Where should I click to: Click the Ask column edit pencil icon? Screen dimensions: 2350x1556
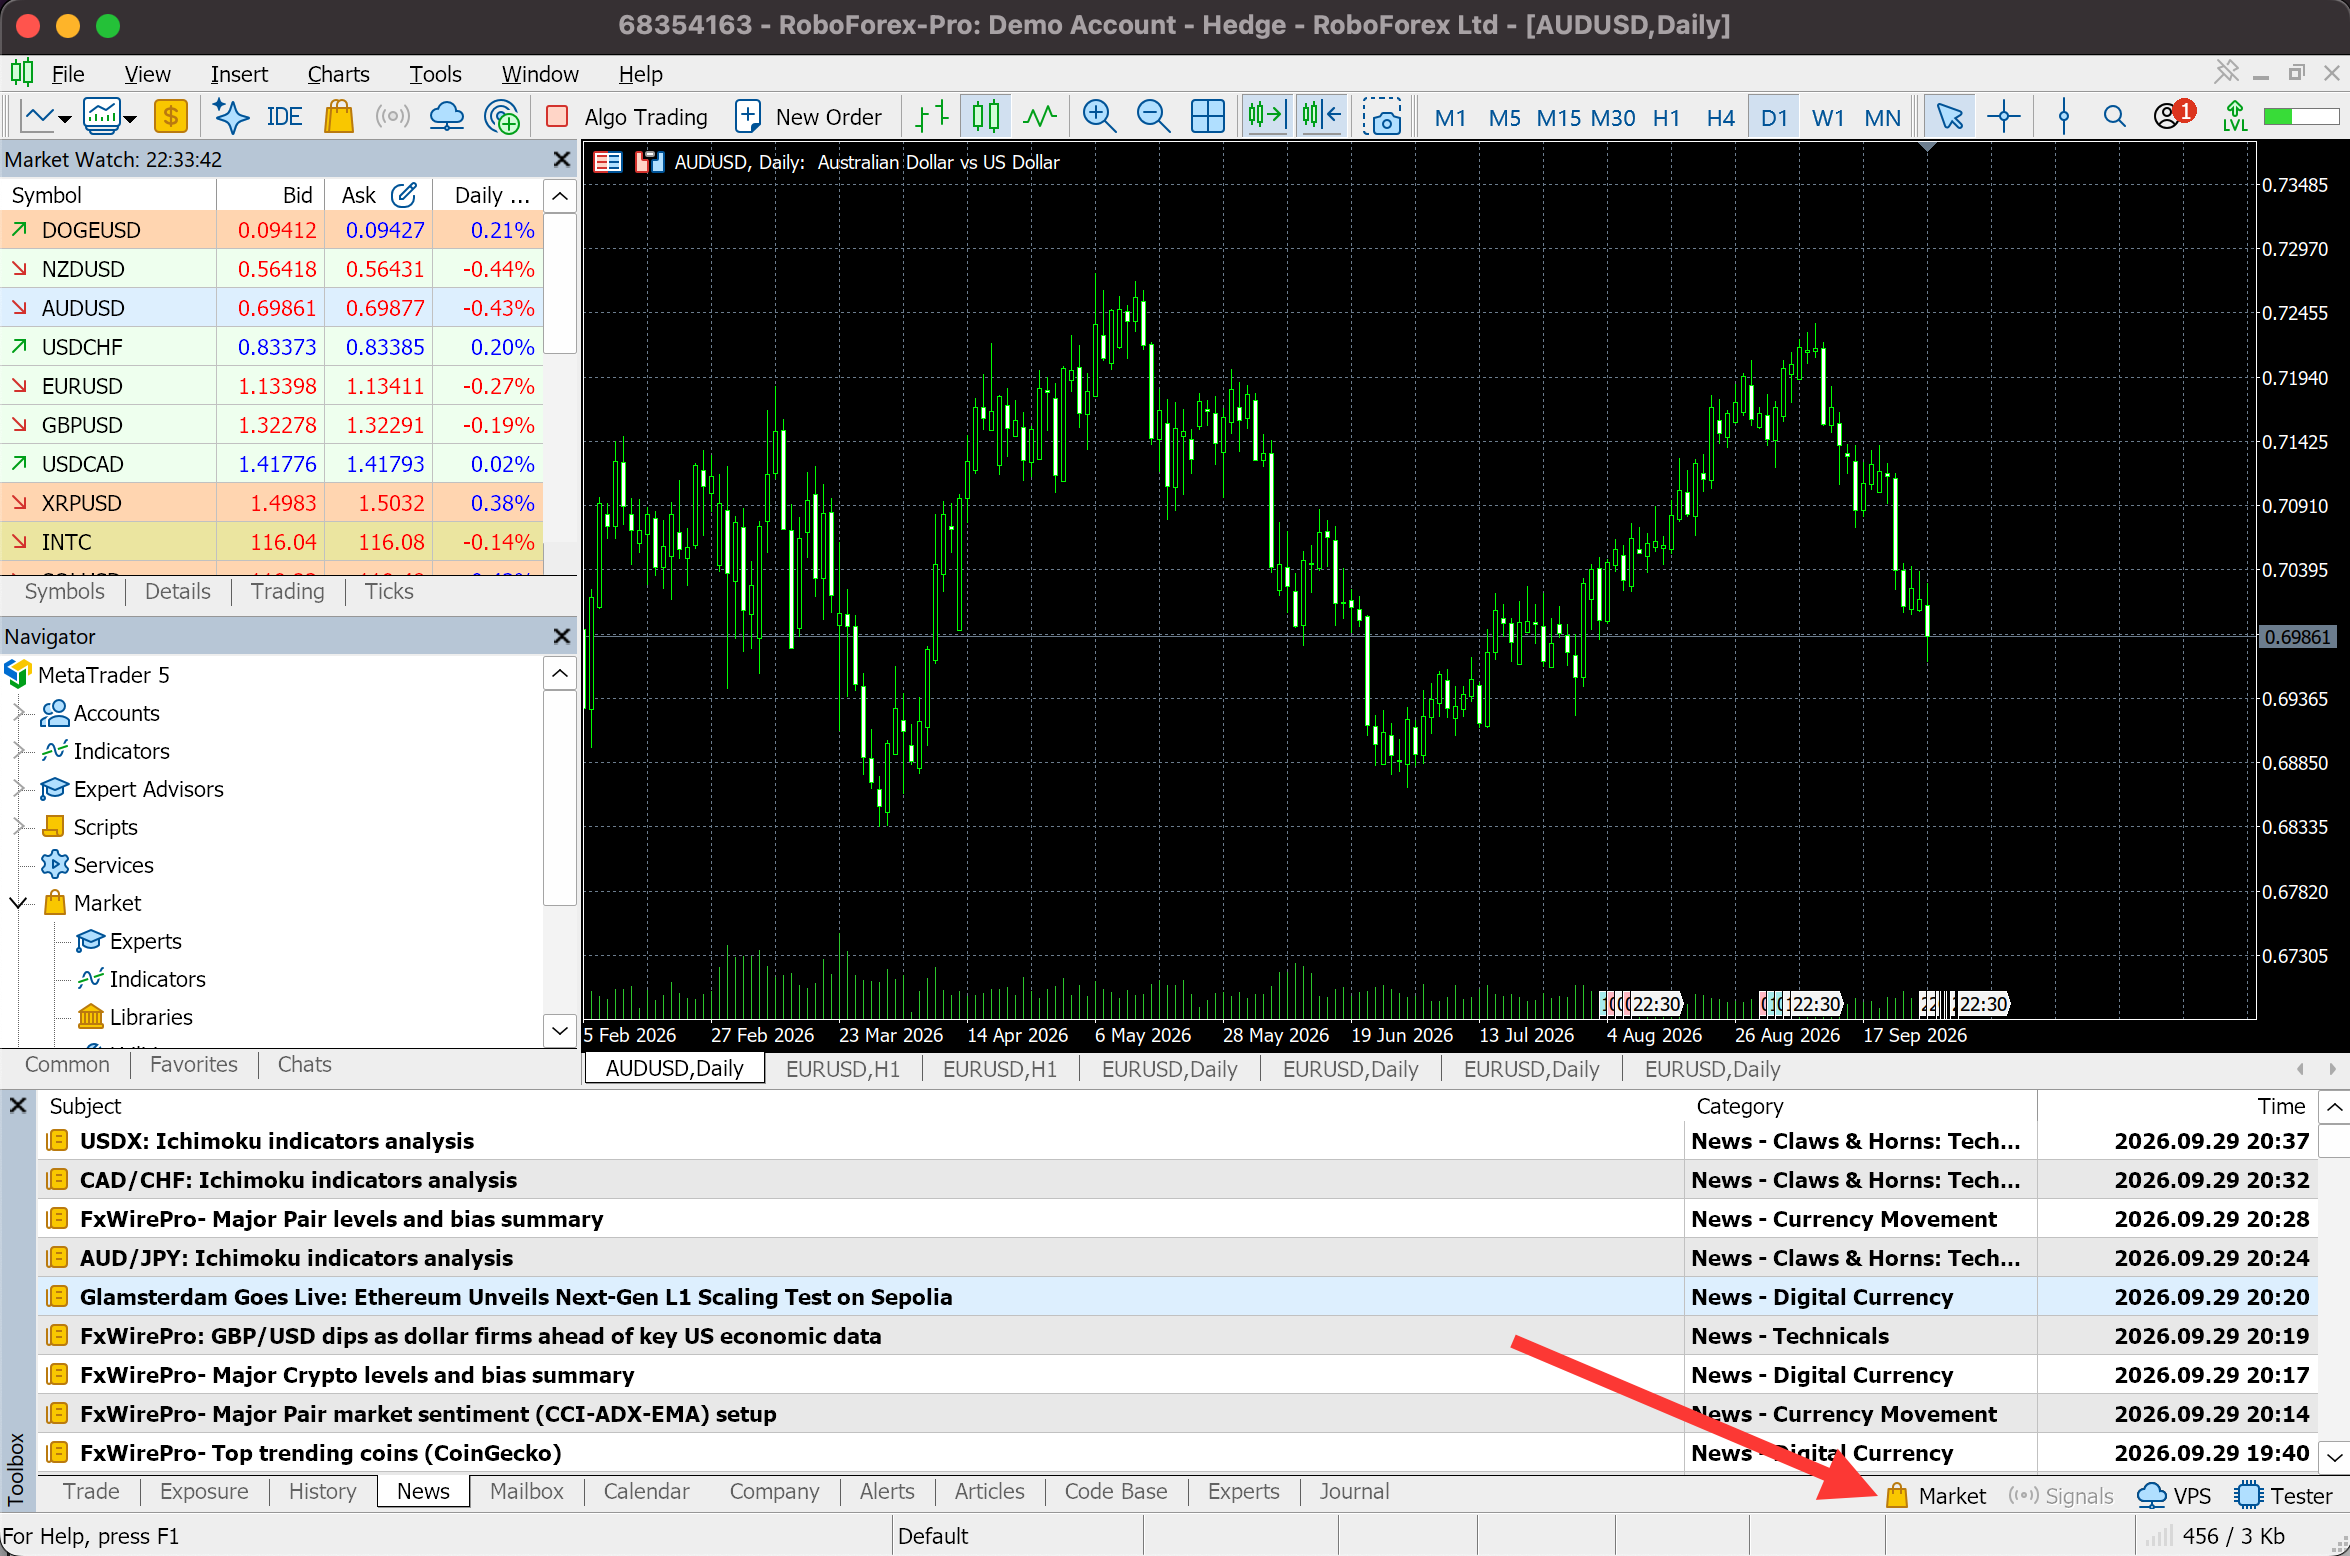[x=404, y=195]
